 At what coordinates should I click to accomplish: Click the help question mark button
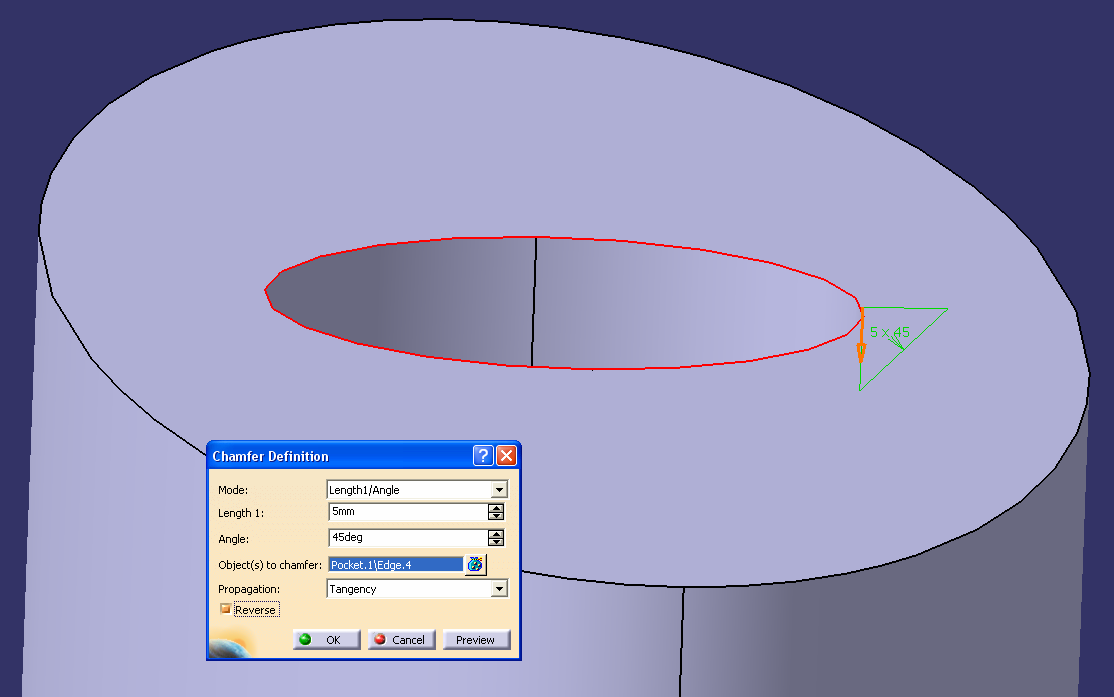tap(483, 455)
